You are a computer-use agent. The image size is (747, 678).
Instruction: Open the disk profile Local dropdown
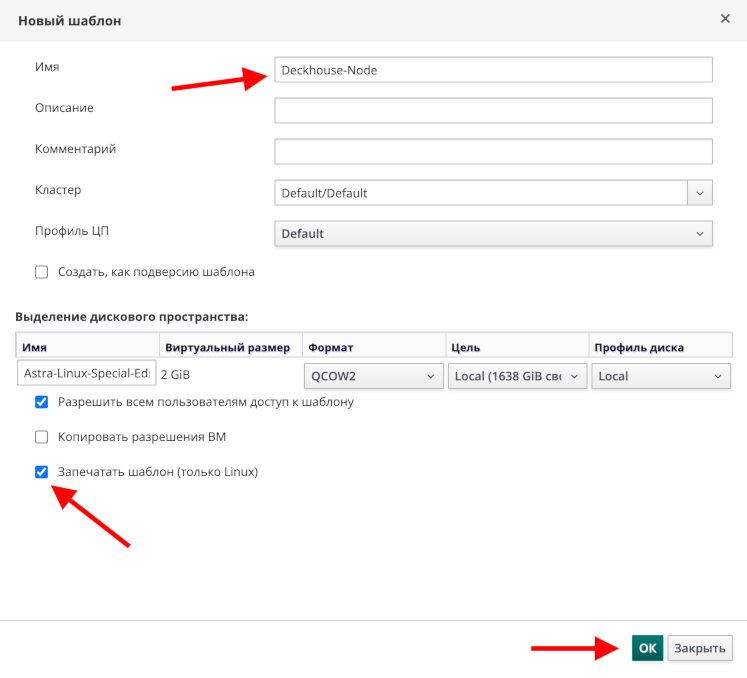[x=660, y=376]
